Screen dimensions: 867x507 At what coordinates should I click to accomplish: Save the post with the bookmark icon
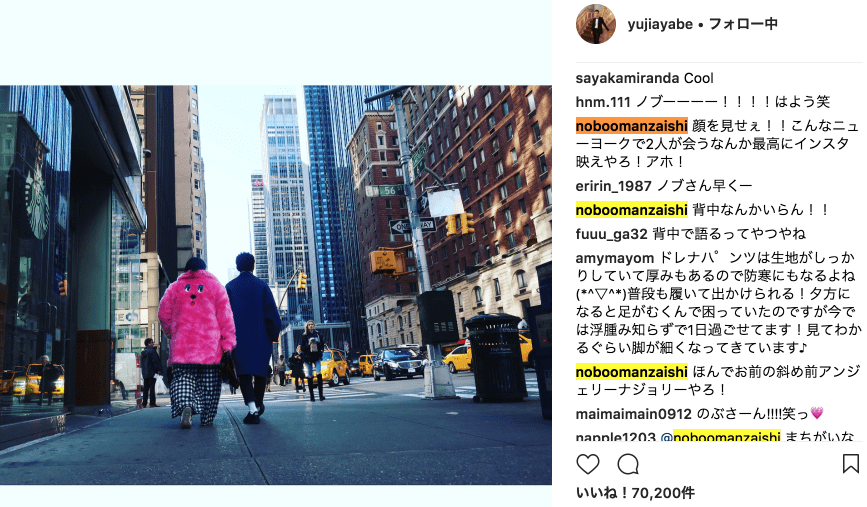coord(850,464)
